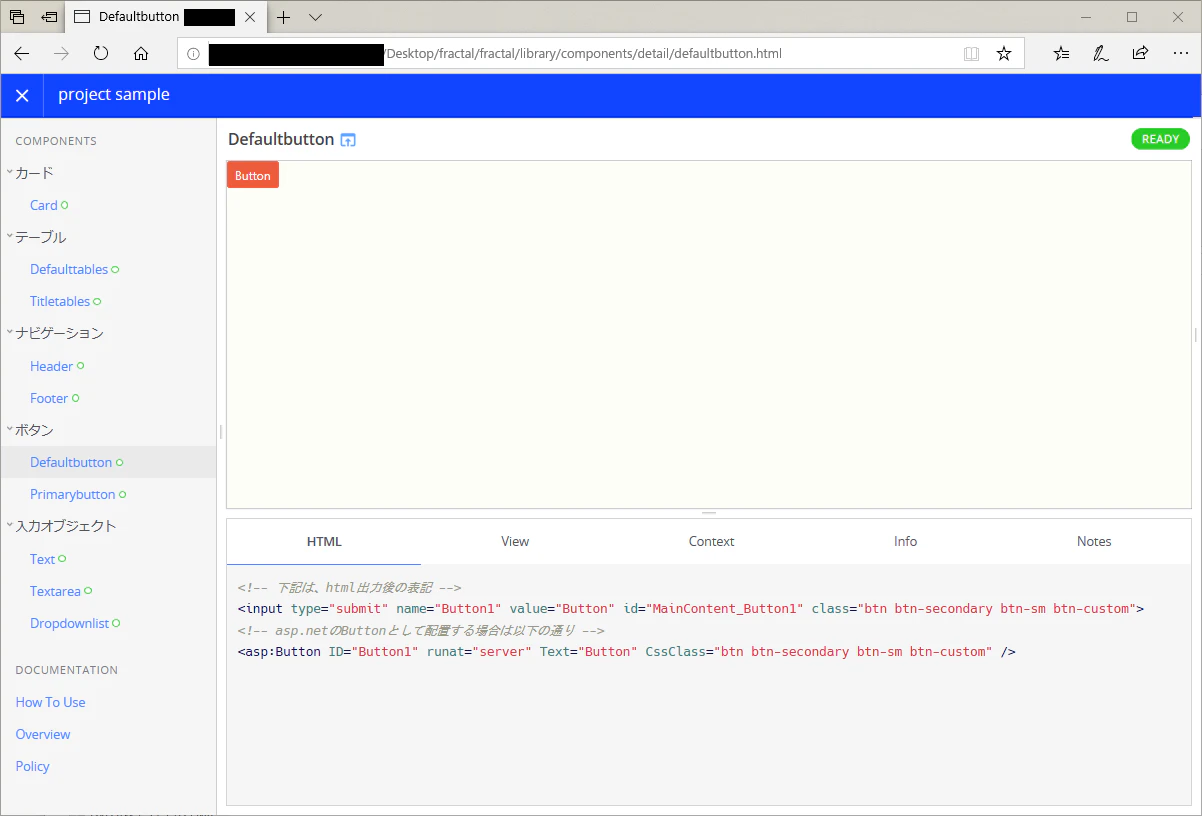Click the browser address bar
The image size is (1202, 816).
pos(600,54)
